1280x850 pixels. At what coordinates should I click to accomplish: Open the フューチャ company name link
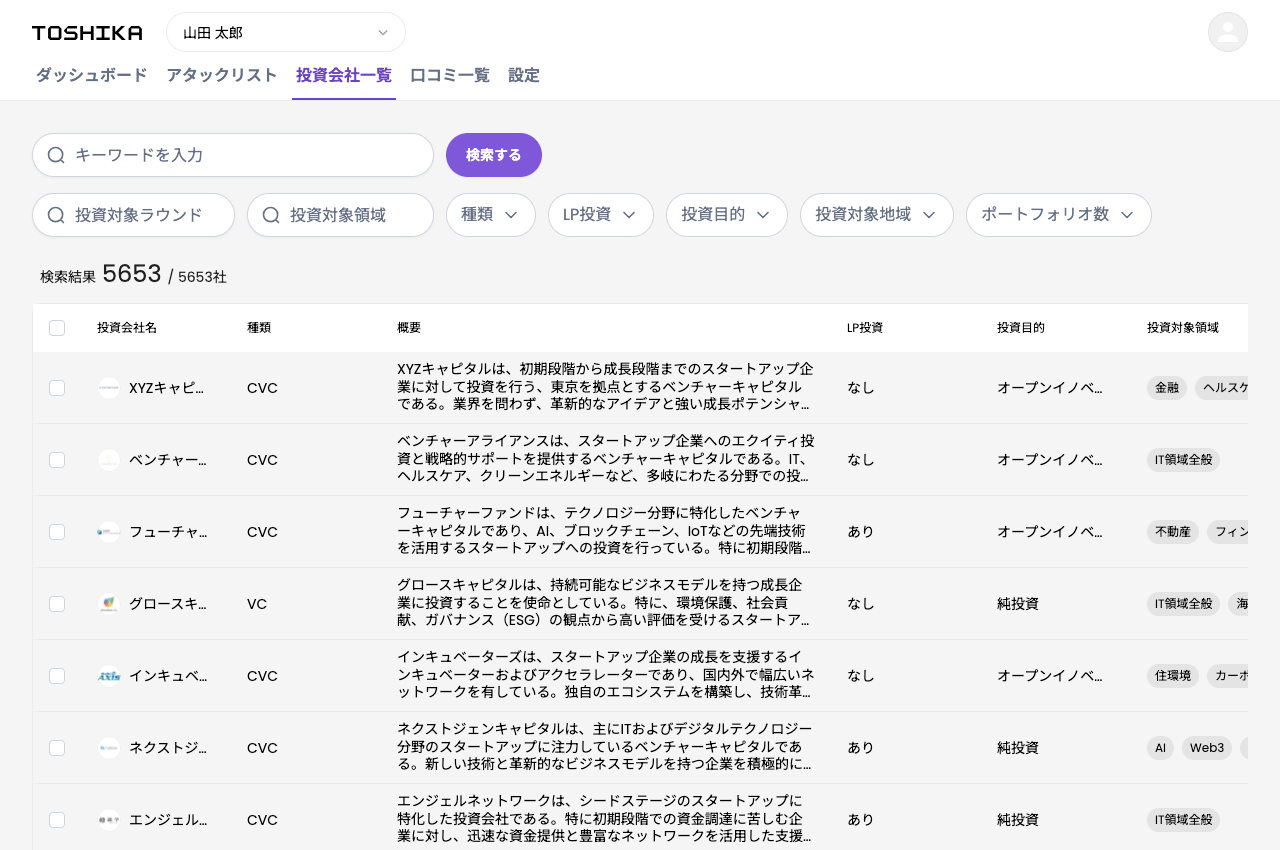pos(168,532)
